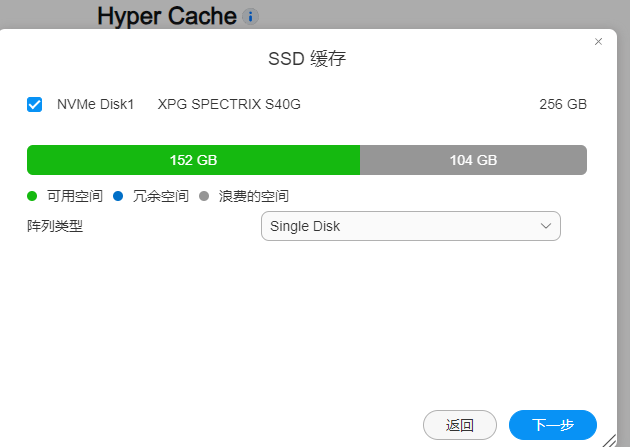Click the dialog resize grip corner
This screenshot has height=447, width=630.
(x=610, y=441)
